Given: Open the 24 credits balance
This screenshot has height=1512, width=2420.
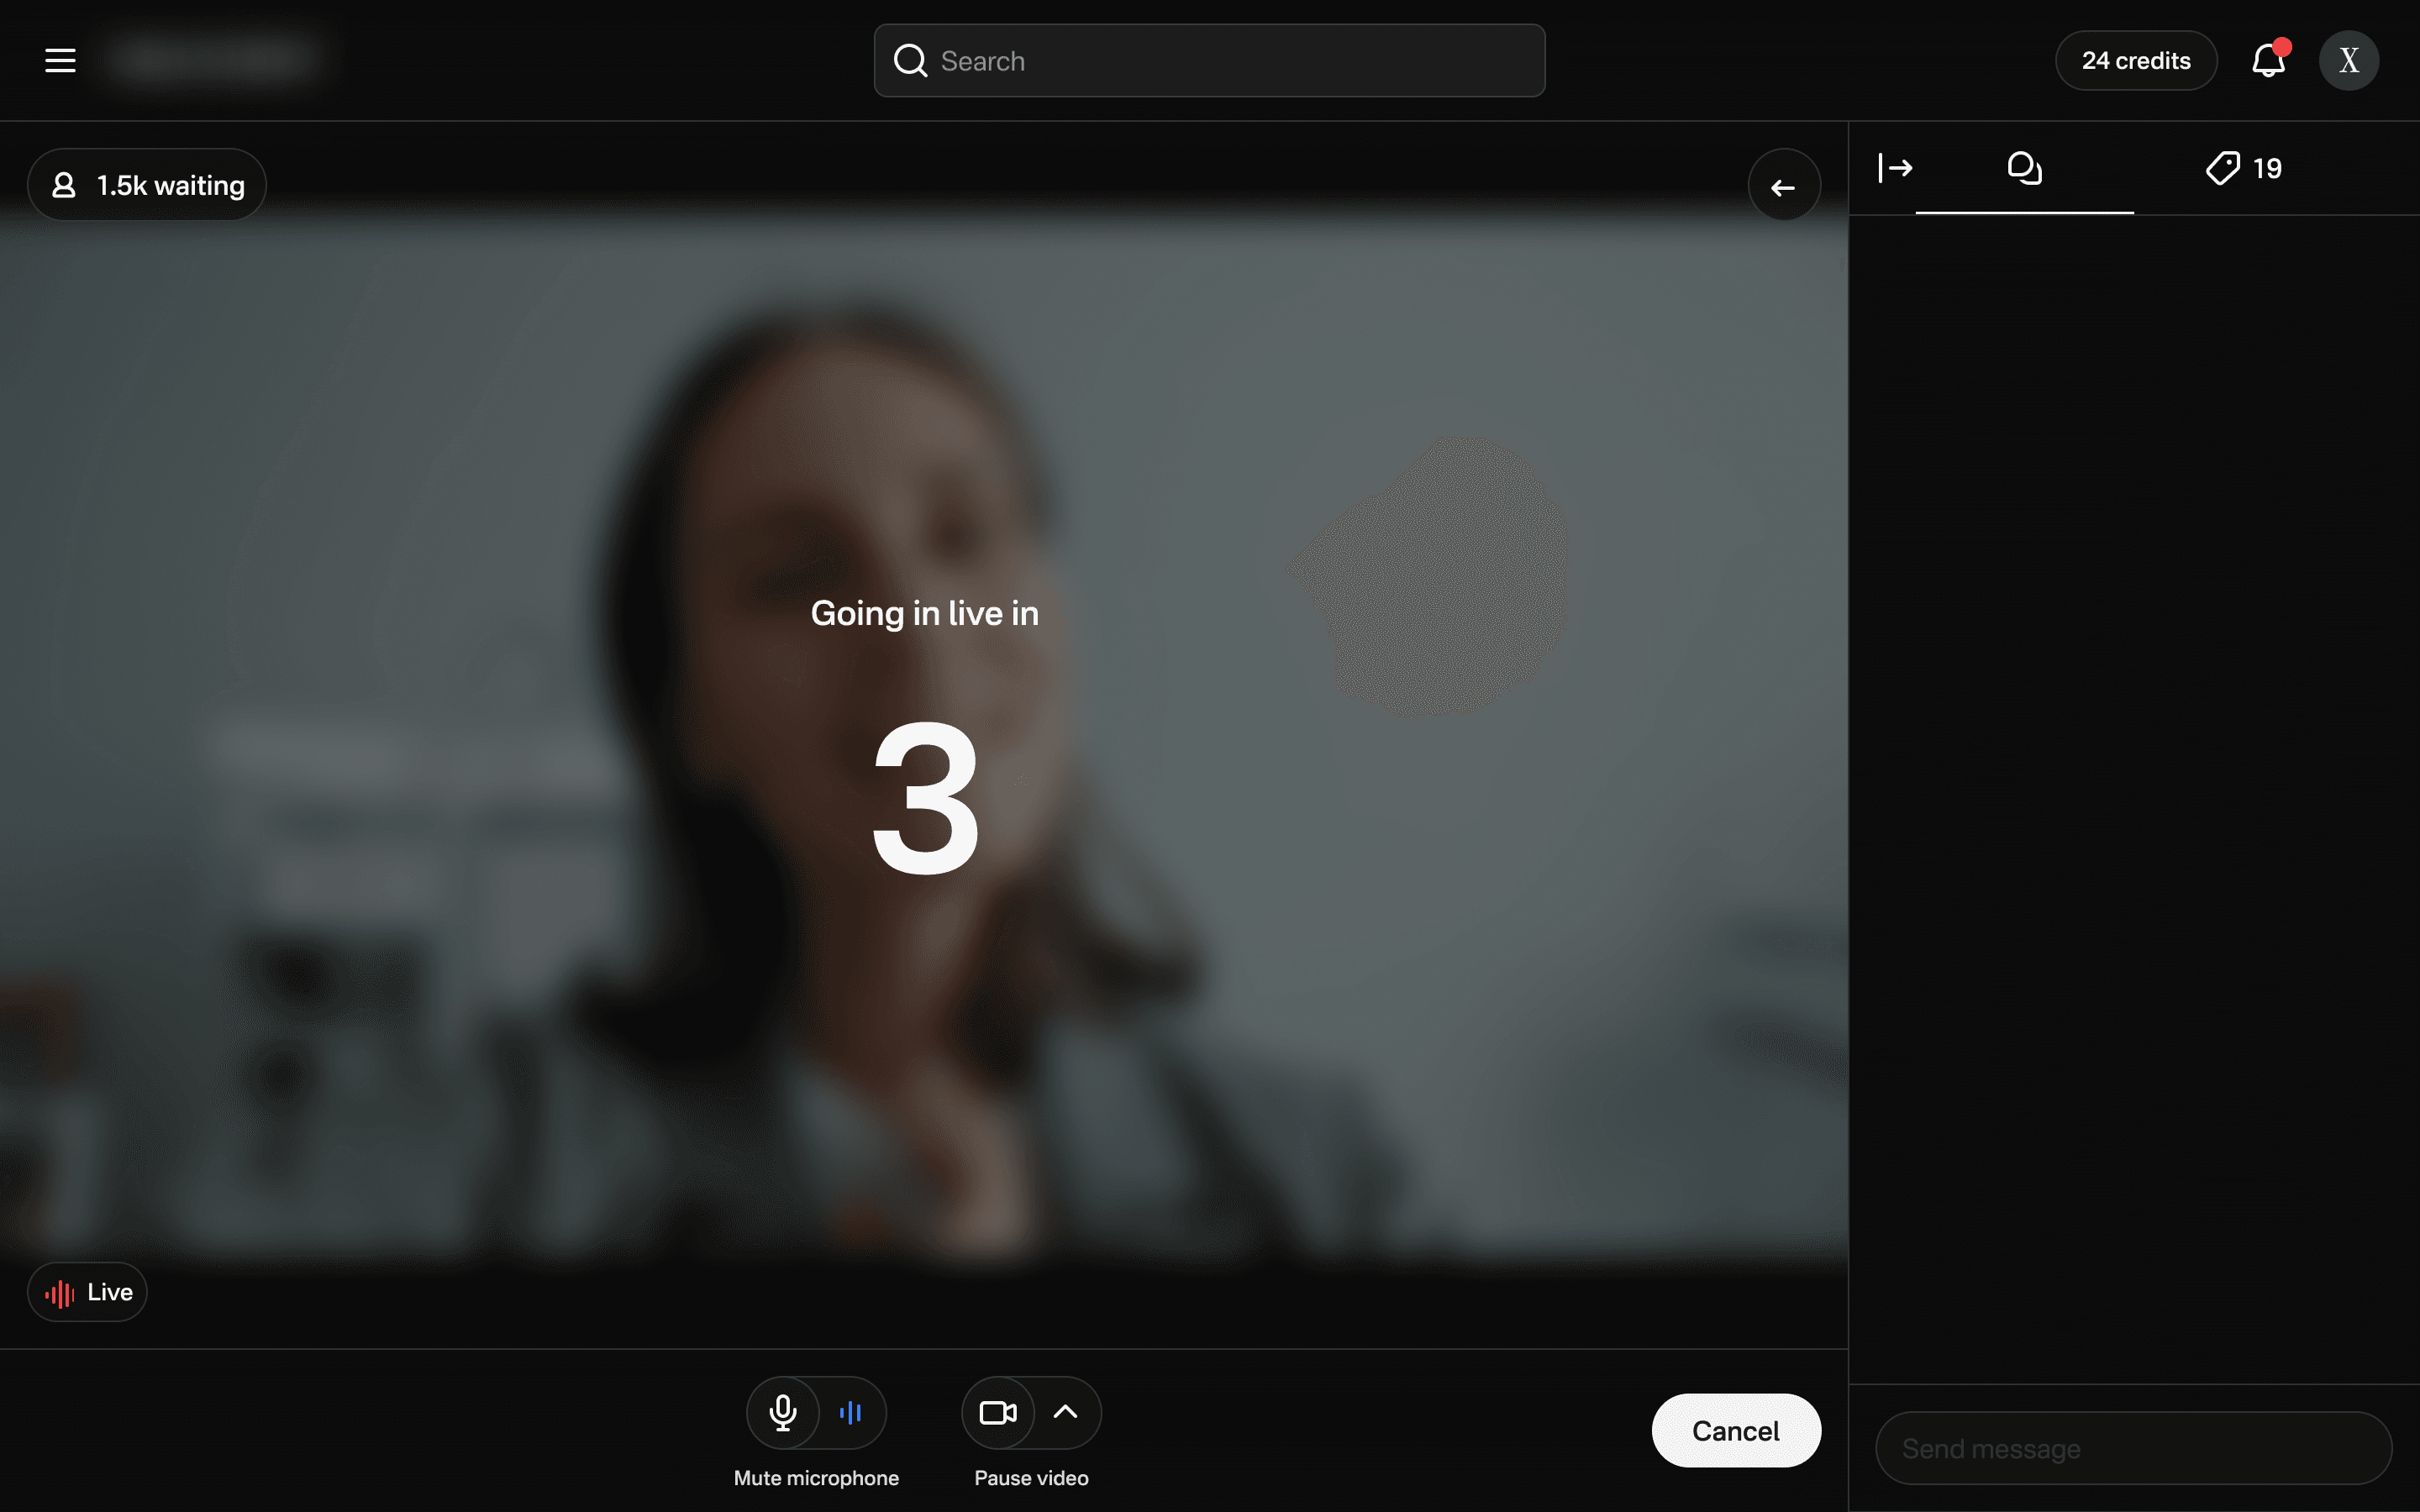Looking at the screenshot, I should tap(2135, 61).
